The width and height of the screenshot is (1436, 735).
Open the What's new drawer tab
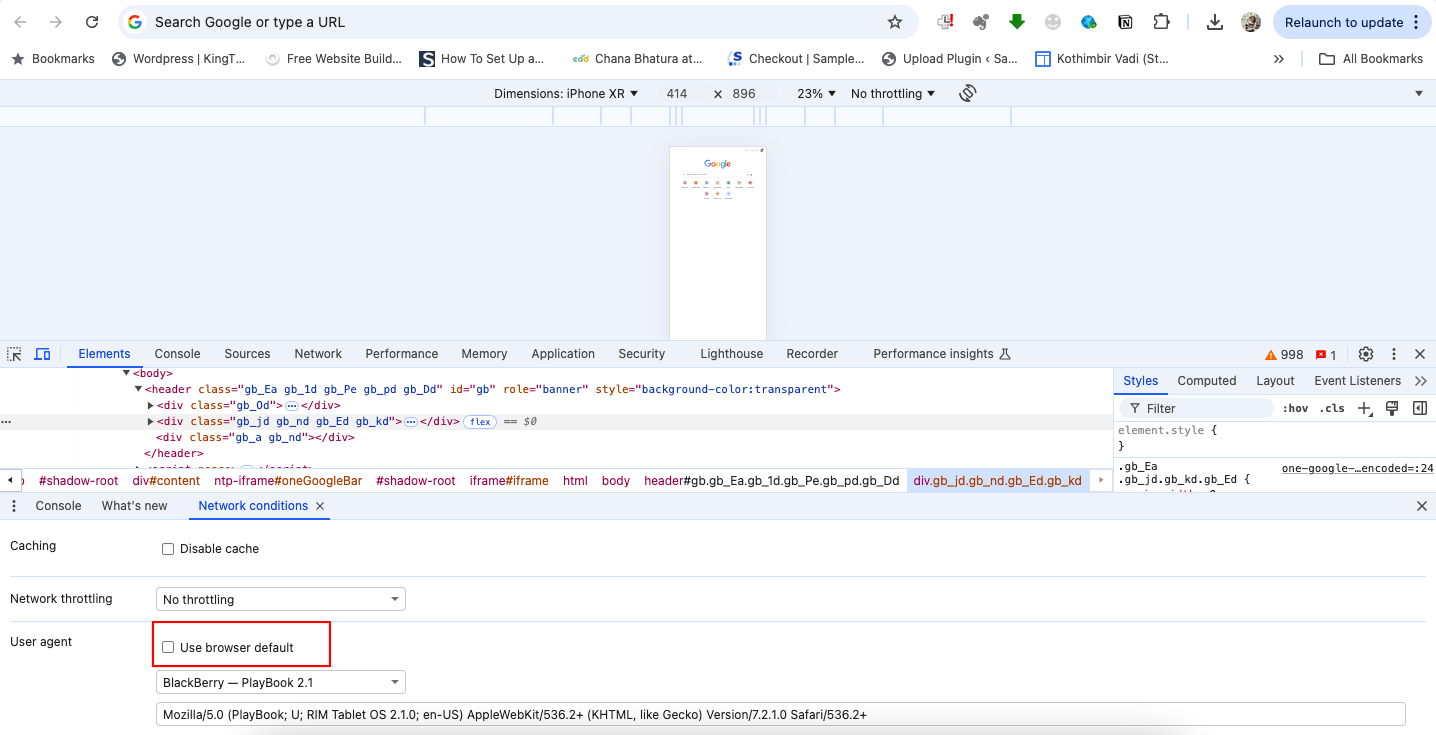[x=134, y=506]
